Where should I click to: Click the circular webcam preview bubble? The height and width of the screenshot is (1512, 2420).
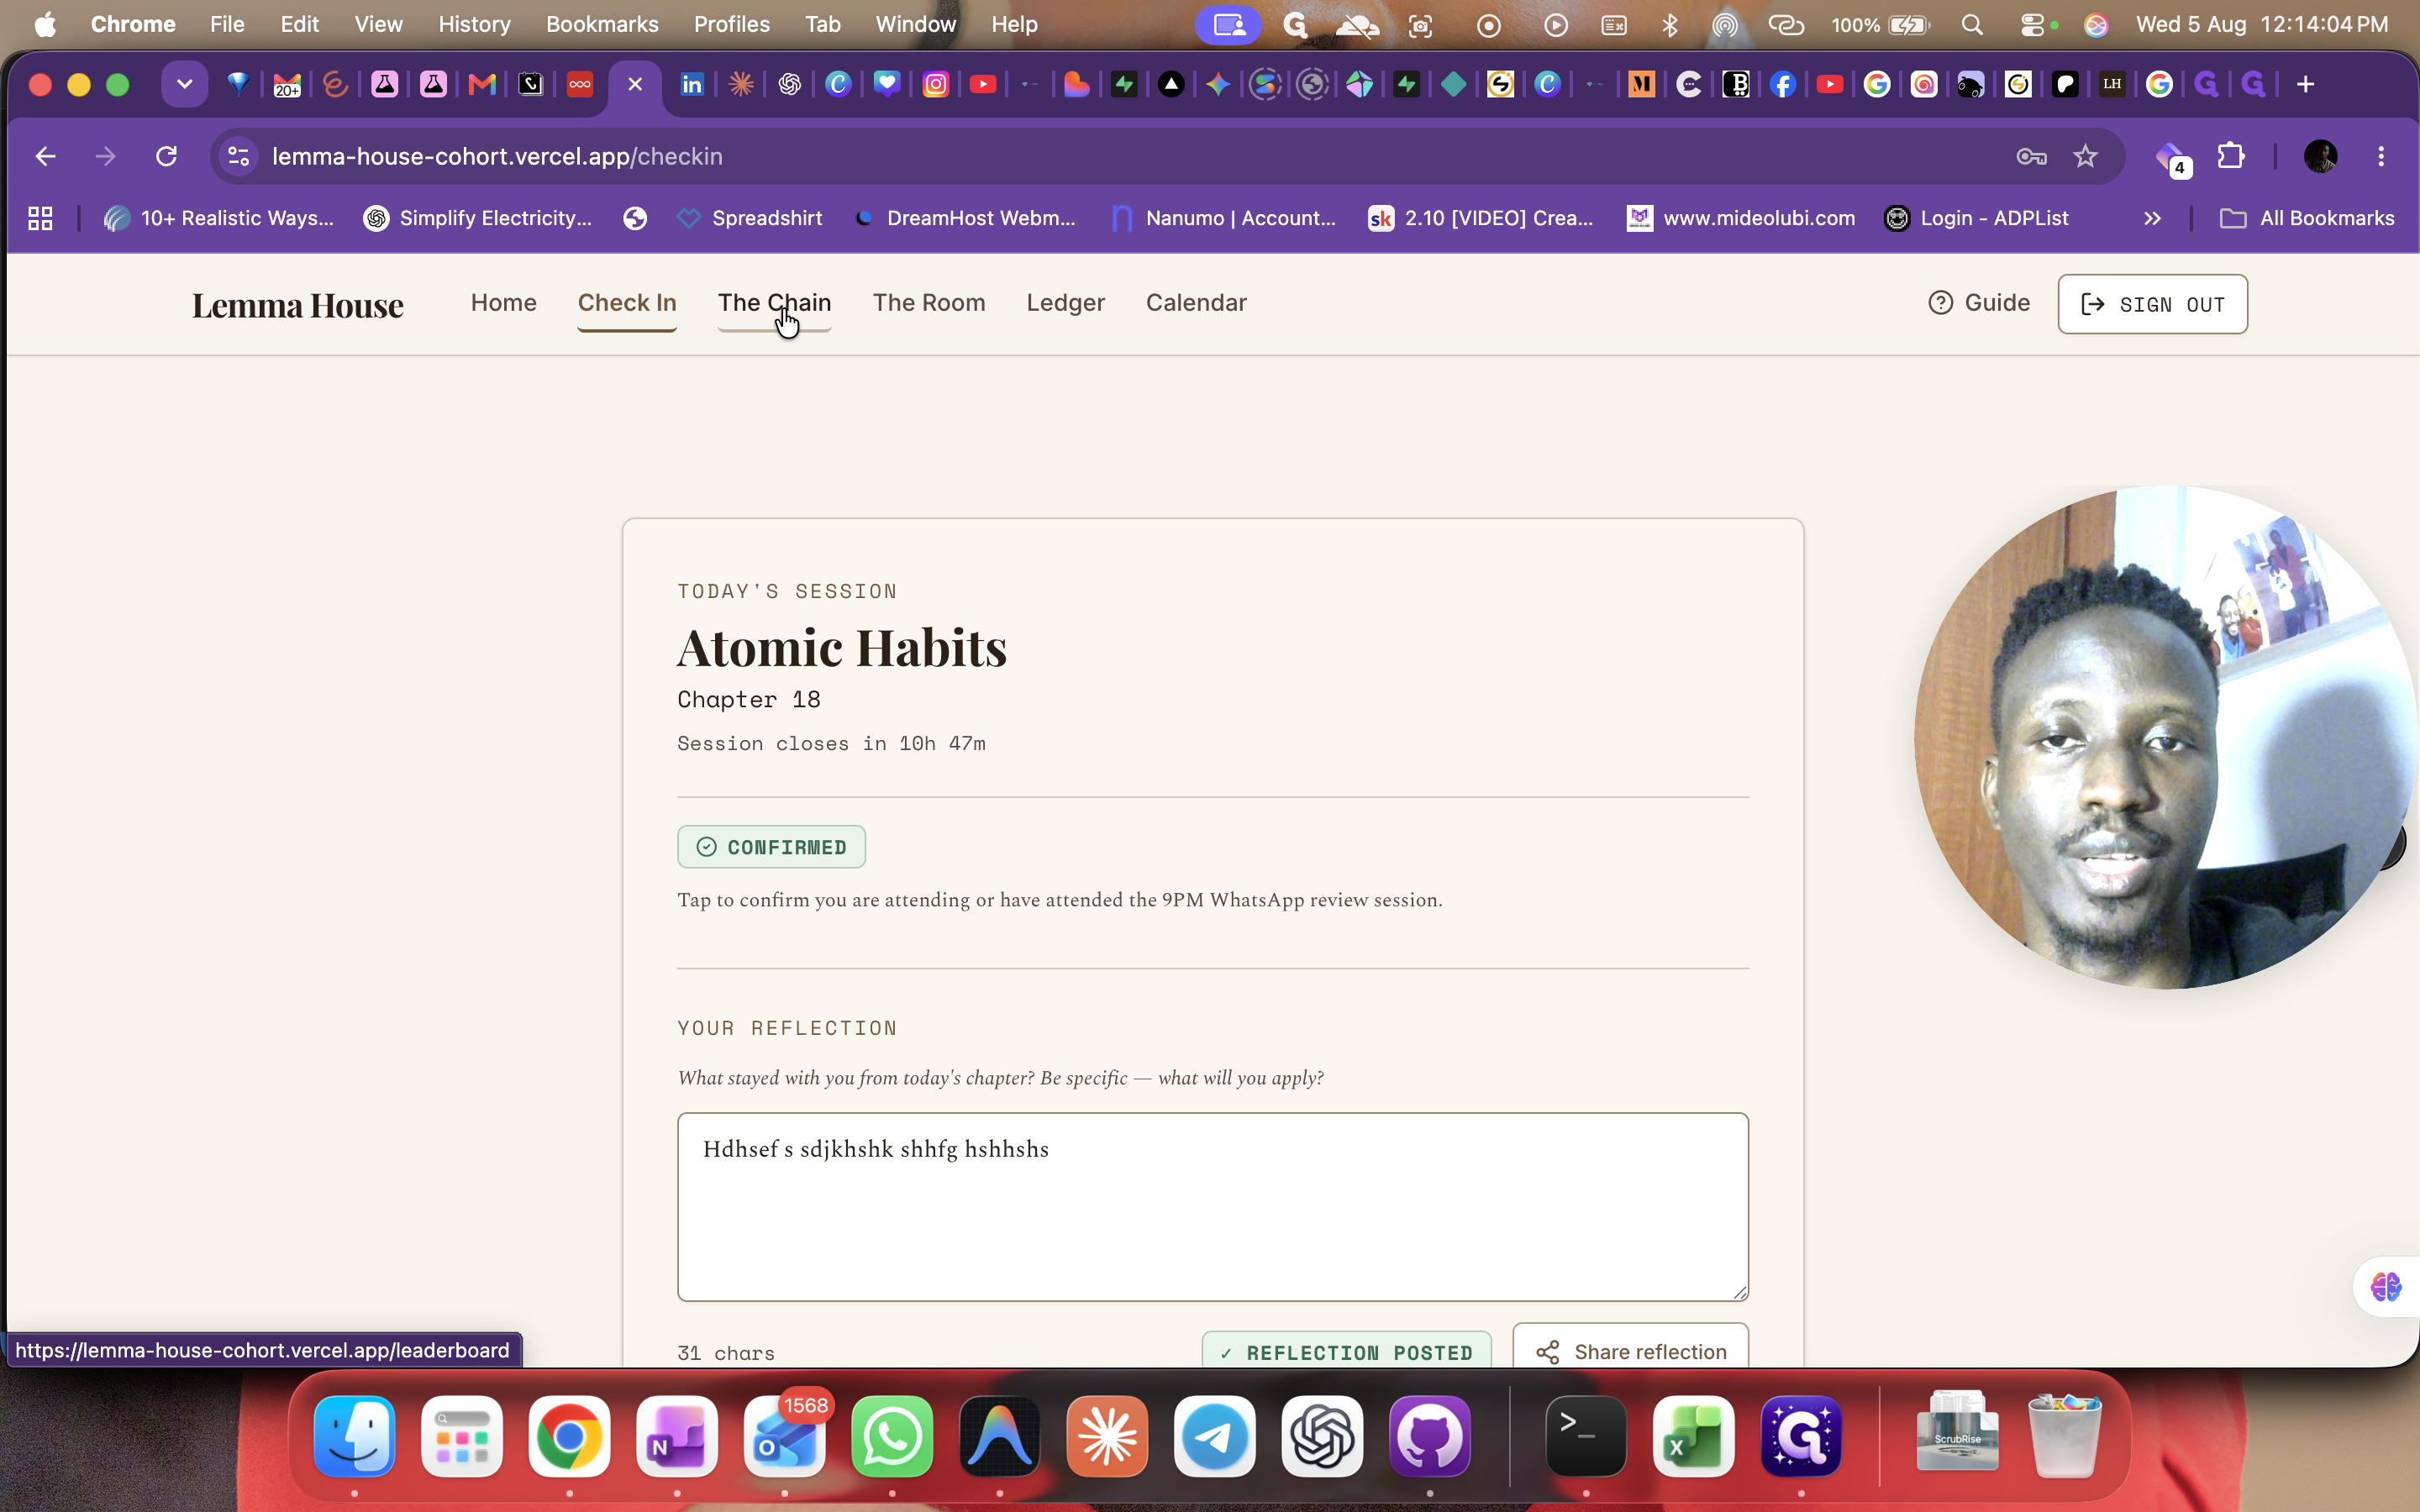pyautogui.click(x=2166, y=738)
